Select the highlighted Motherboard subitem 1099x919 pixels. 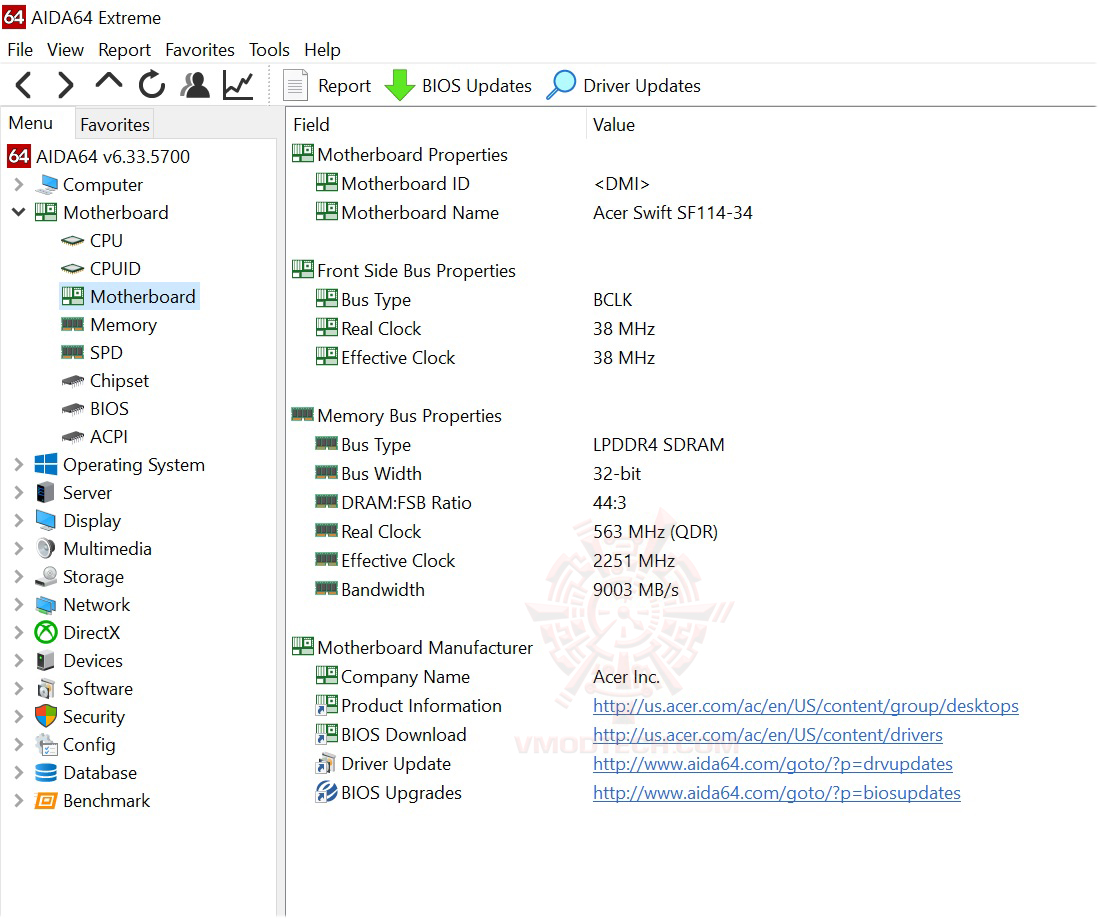[x=130, y=297]
